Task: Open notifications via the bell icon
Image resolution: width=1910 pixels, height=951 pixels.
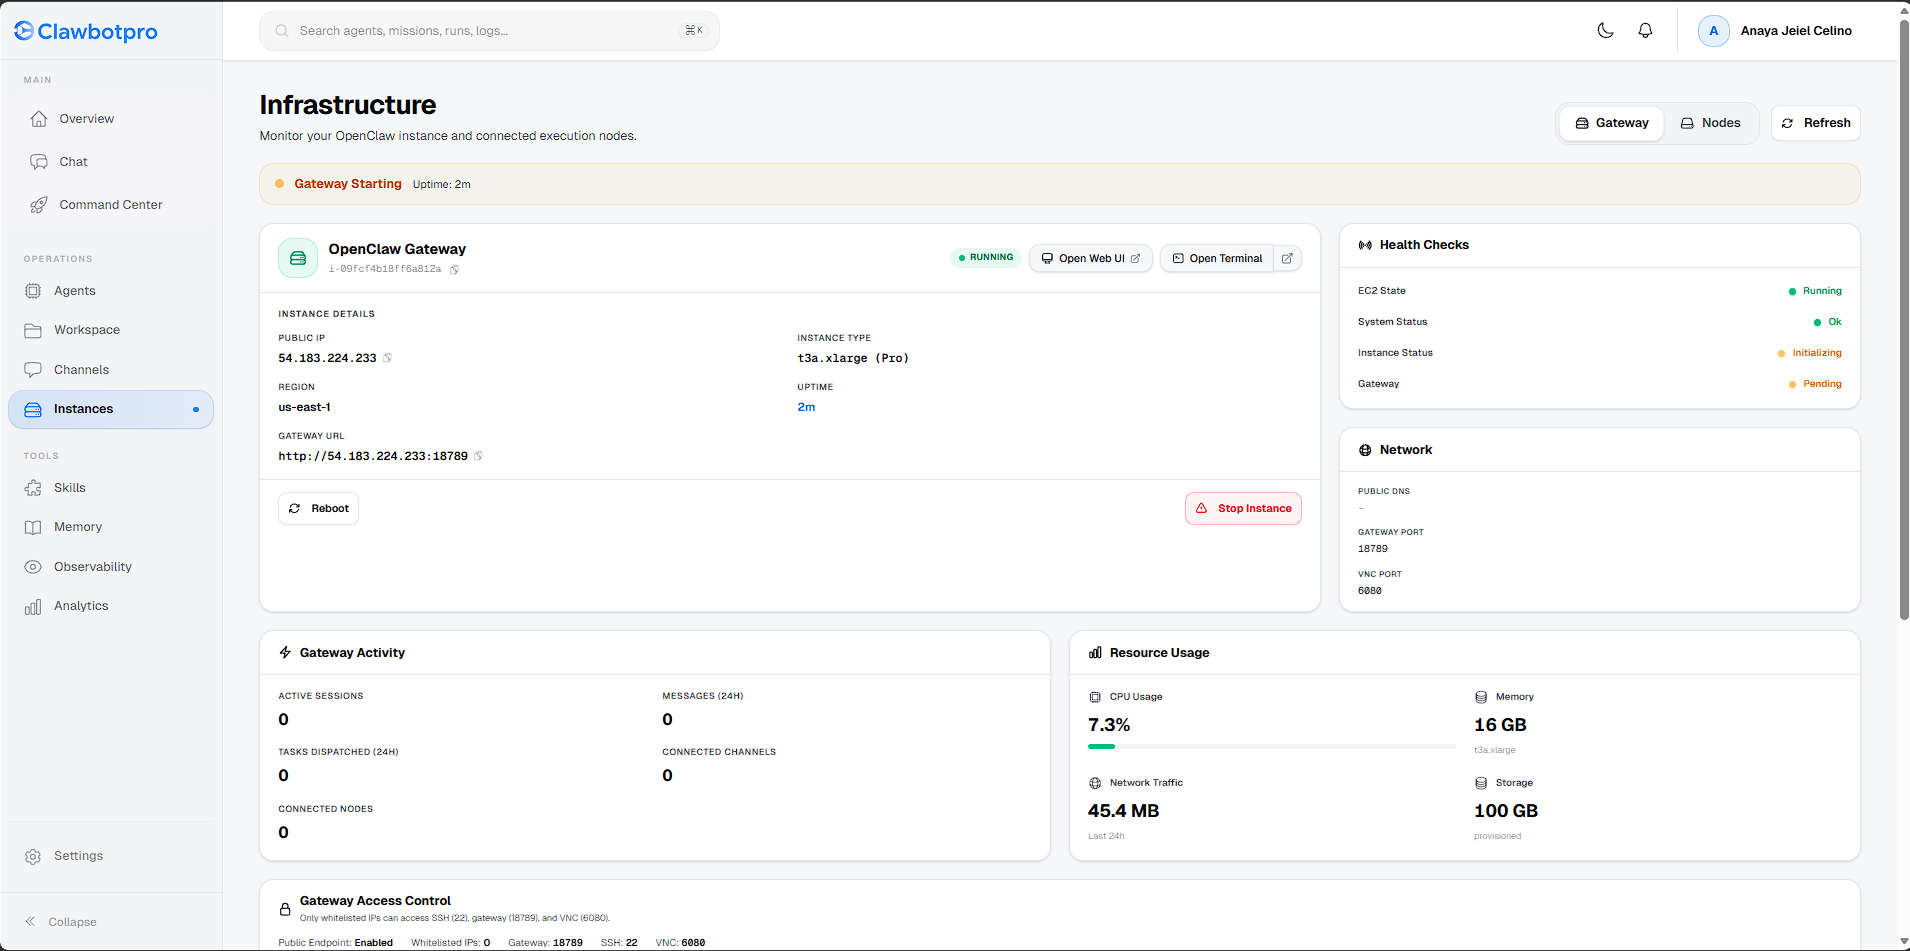Action: coord(1645,31)
